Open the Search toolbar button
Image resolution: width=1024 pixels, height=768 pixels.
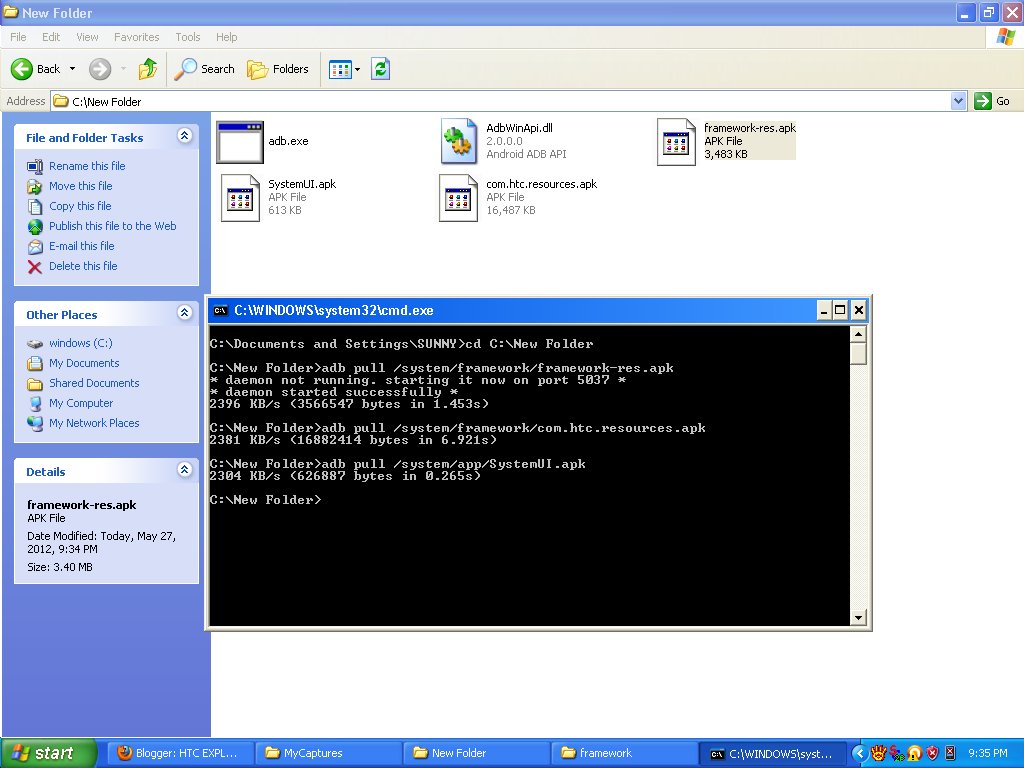(204, 69)
